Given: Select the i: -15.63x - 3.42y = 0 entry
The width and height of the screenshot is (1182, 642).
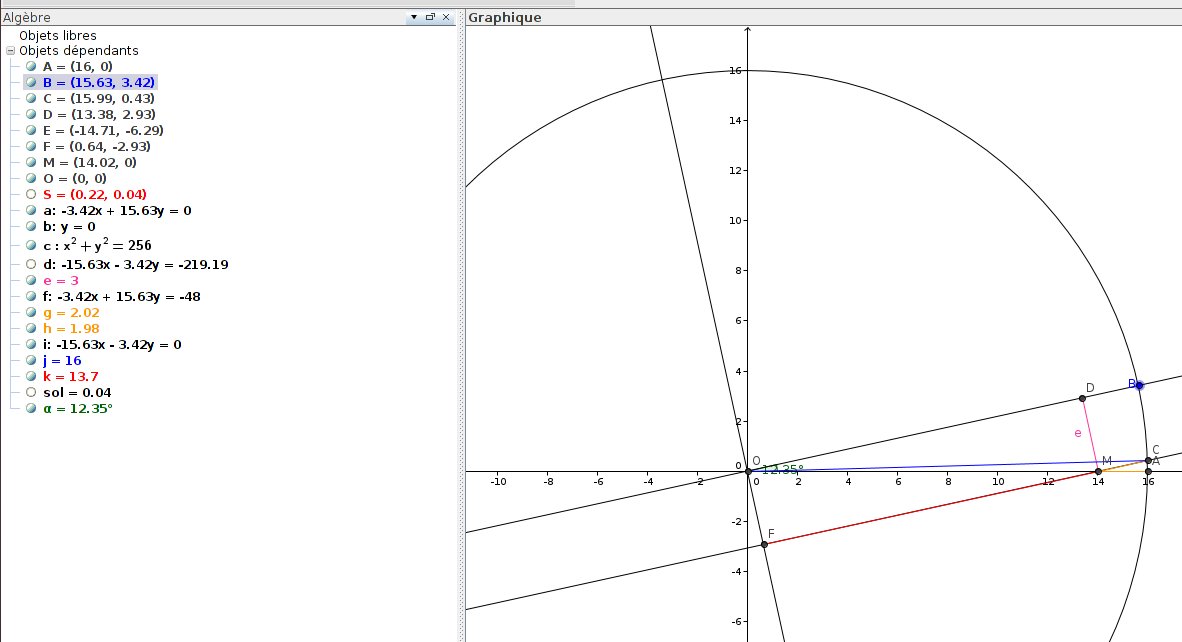Looking at the screenshot, I should (112, 344).
